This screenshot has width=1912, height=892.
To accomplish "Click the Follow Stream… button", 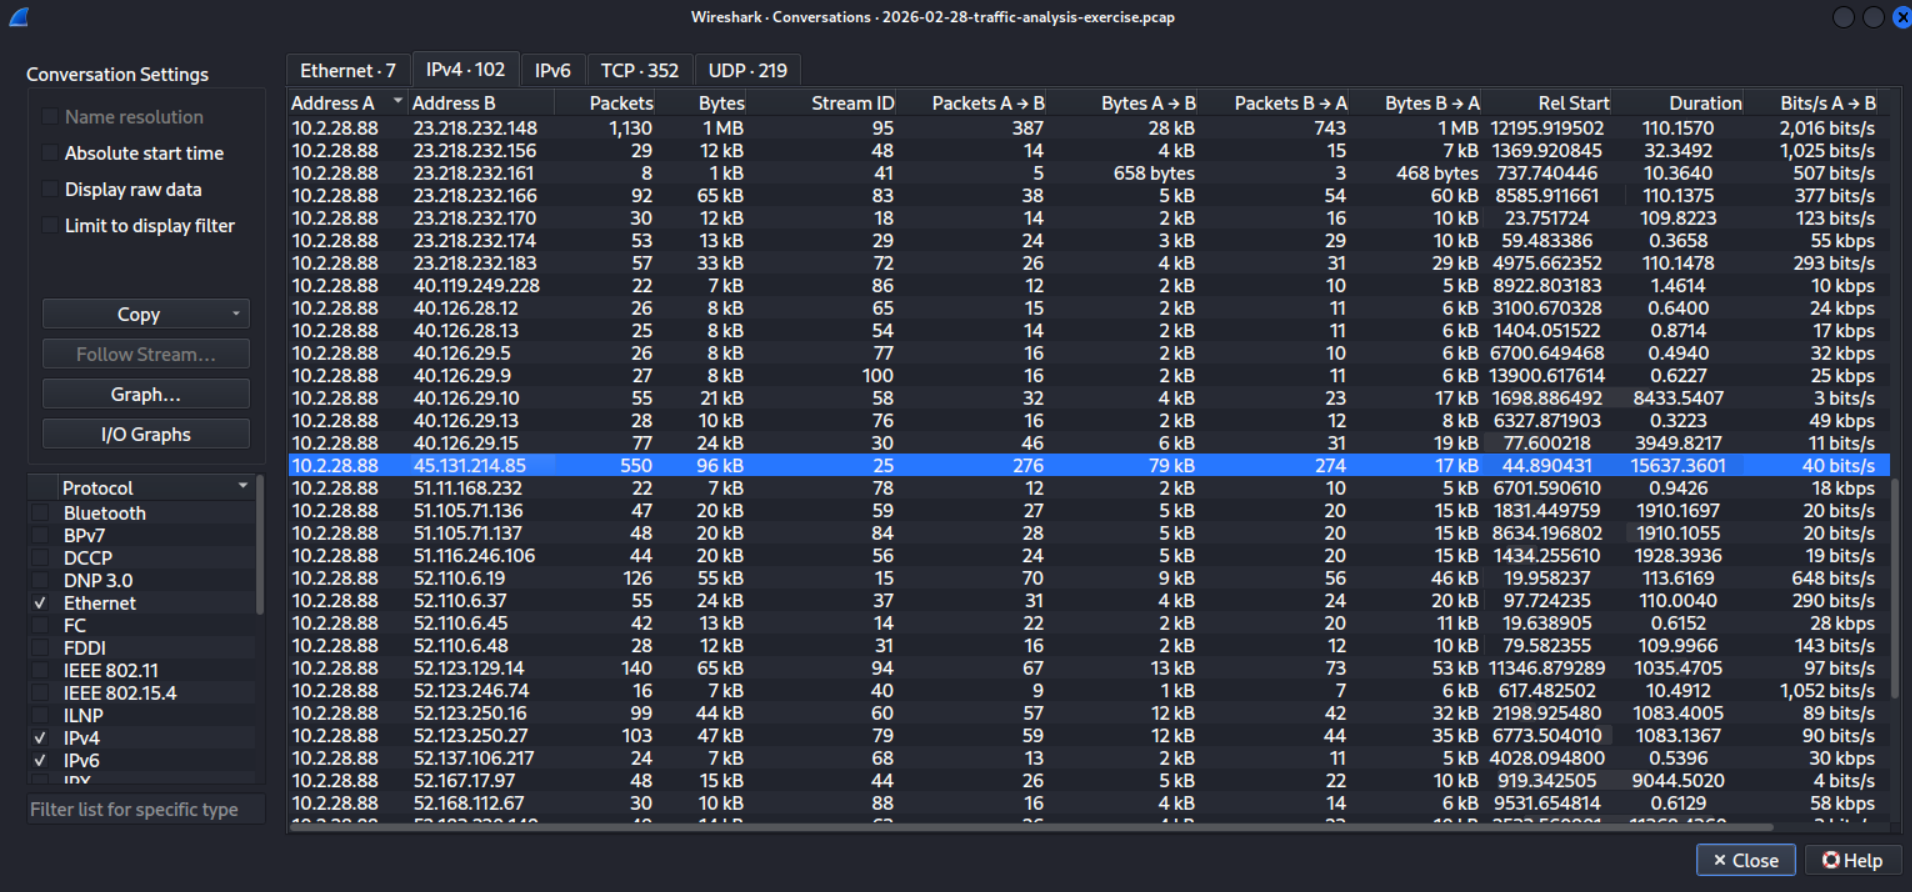I will click(x=146, y=354).
